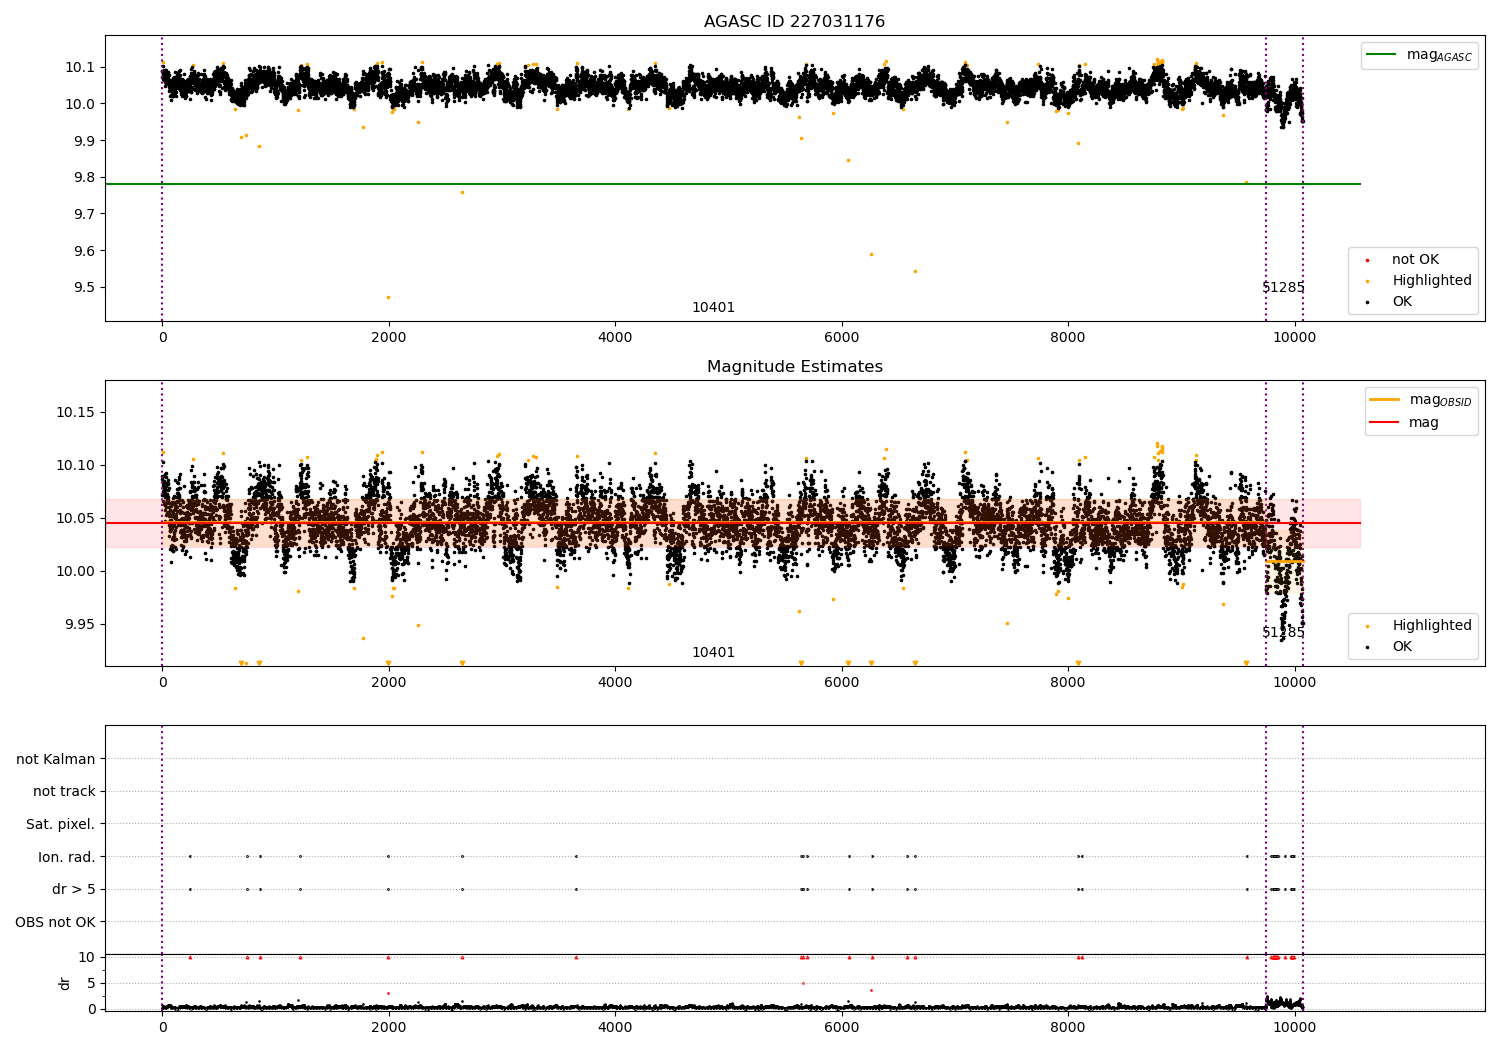Select the 'OBS not OK' row label
Screen dimensions: 1500x1050
[55, 922]
